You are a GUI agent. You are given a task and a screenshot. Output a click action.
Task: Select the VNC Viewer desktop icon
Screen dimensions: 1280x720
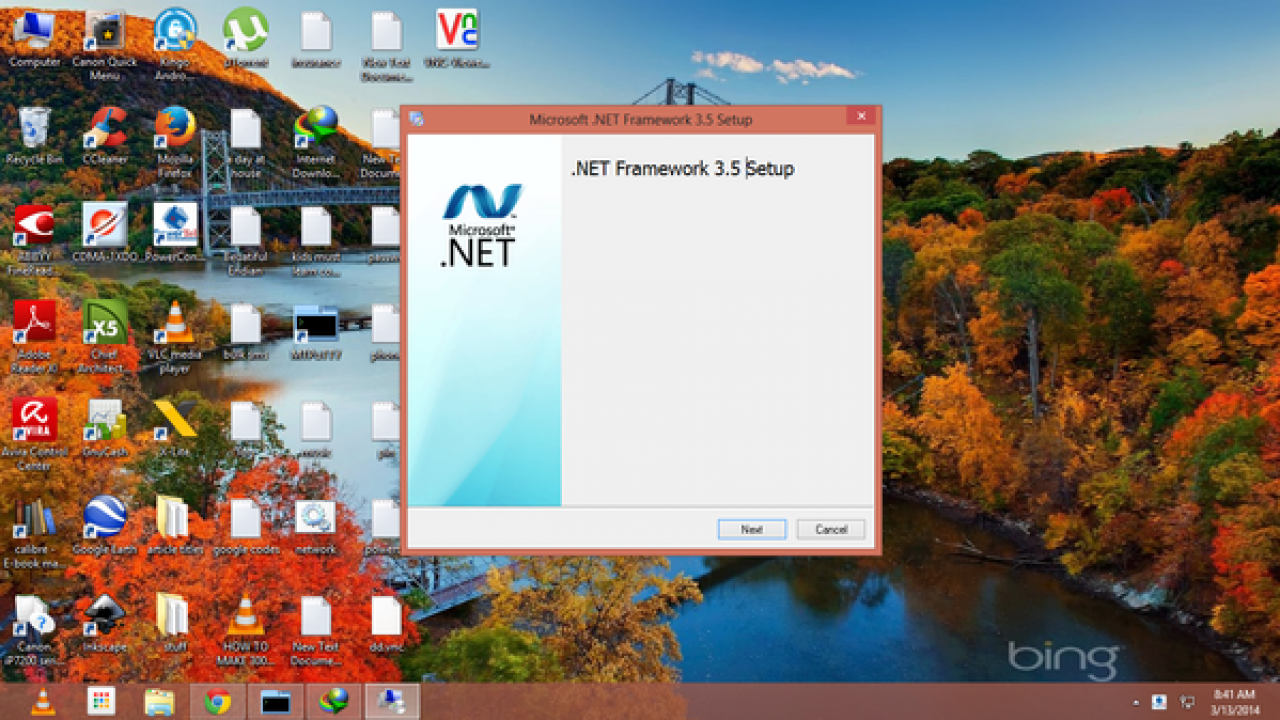click(457, 39)
